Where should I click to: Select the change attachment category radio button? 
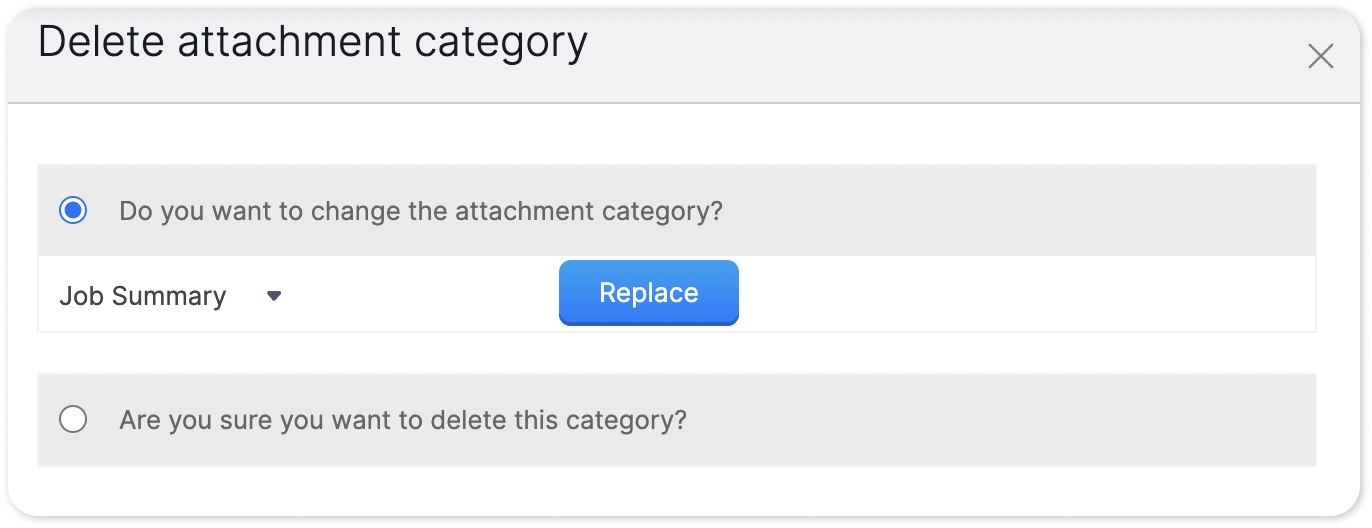click(73, 211)
